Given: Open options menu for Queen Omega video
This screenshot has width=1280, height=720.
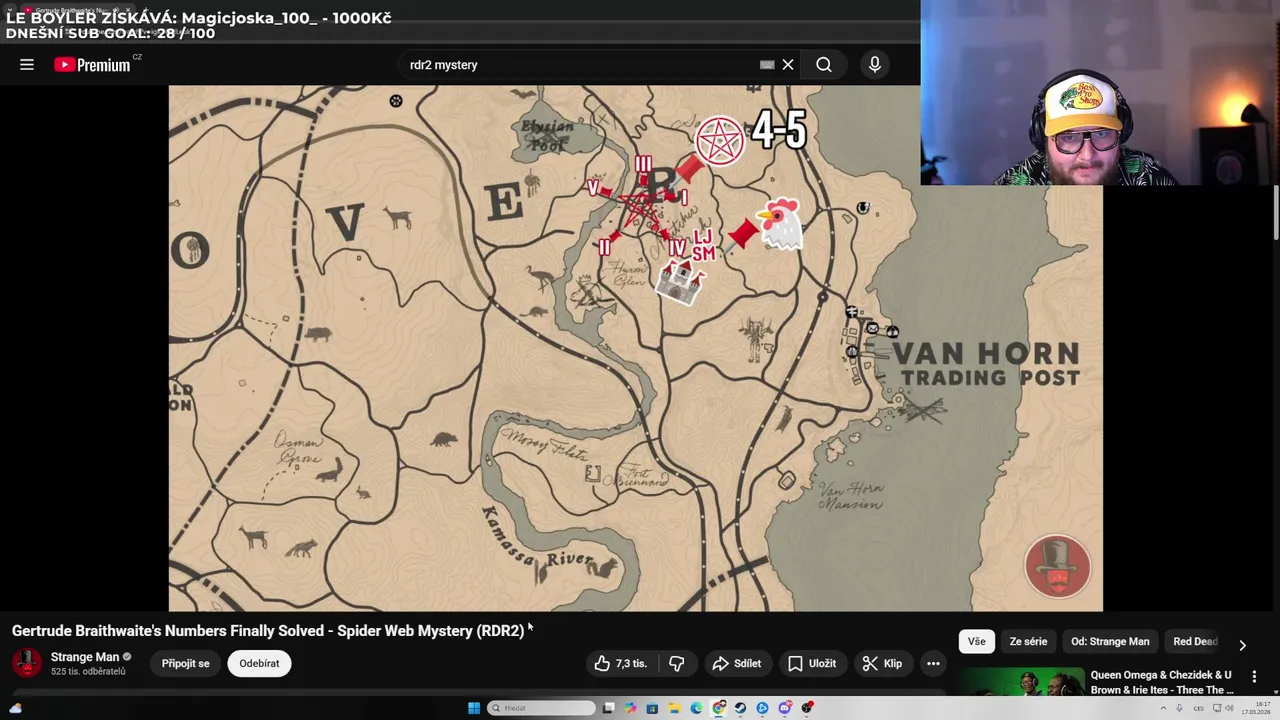Looking at the screenshot, I should click(x=1254, y=677).
